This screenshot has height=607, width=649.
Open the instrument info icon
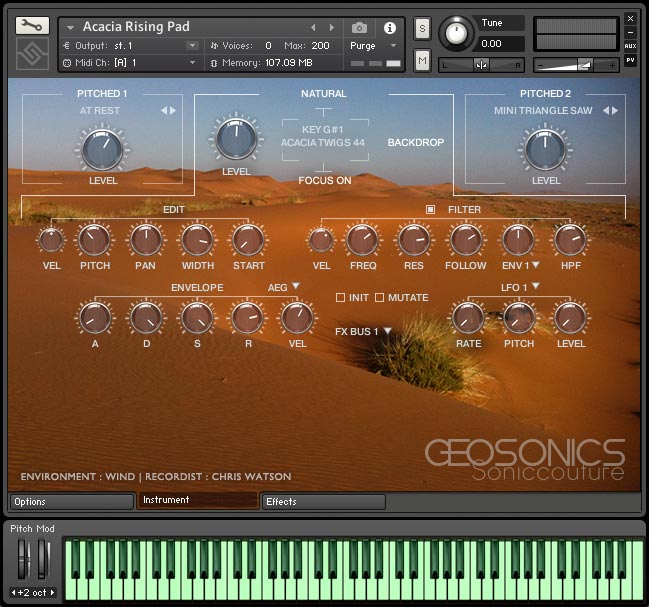[389, 28]
